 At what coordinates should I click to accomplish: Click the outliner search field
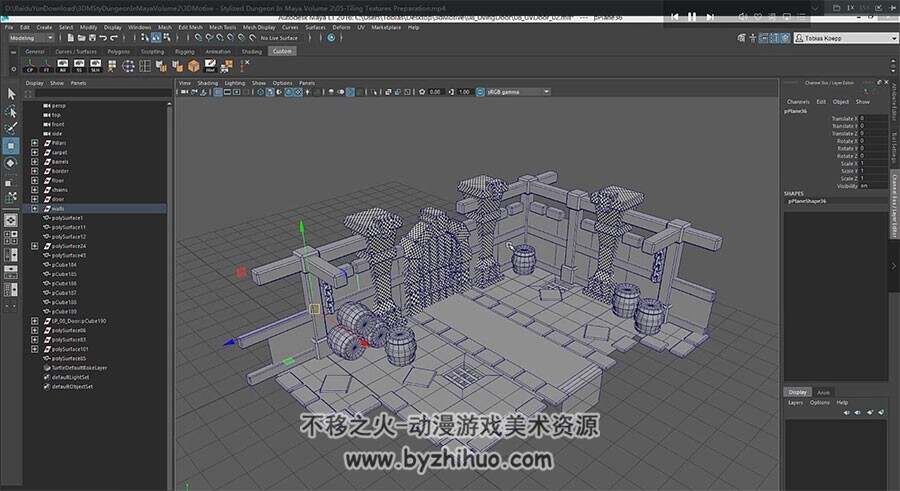click(103, 93)
